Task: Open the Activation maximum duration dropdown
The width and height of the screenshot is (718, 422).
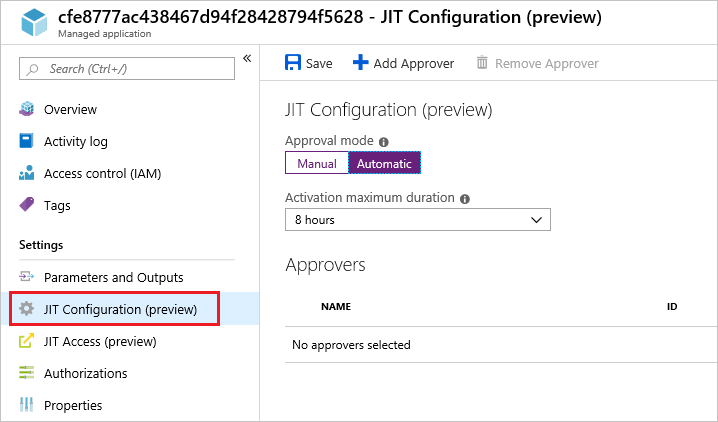Action: [x=417, y=219]
